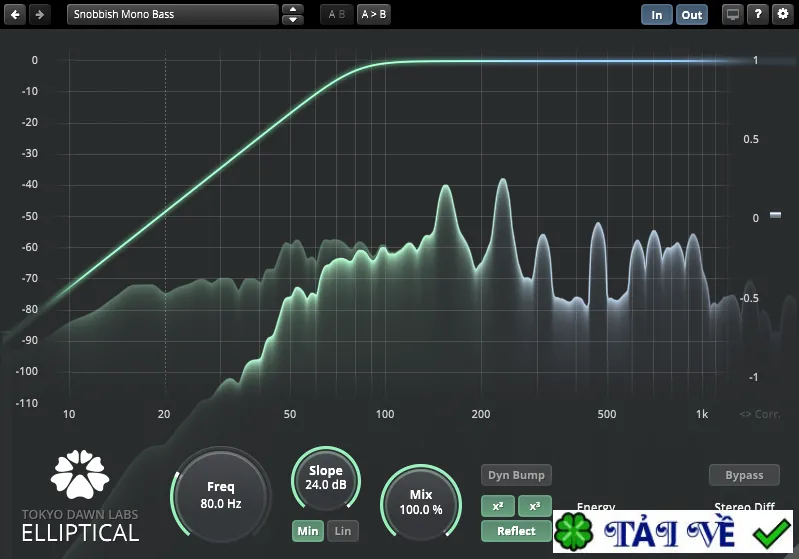Select next preset with down arrow
The image size is (799, 559).
point(292,20)
